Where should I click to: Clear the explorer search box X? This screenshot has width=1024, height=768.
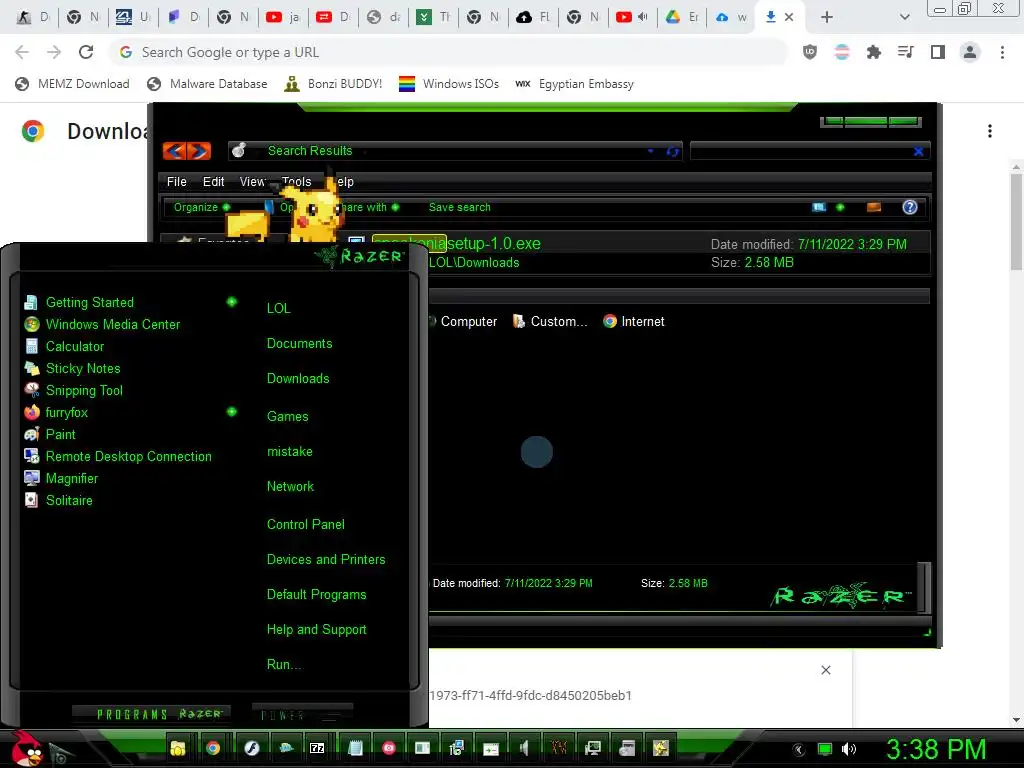(x=918, y=152)
